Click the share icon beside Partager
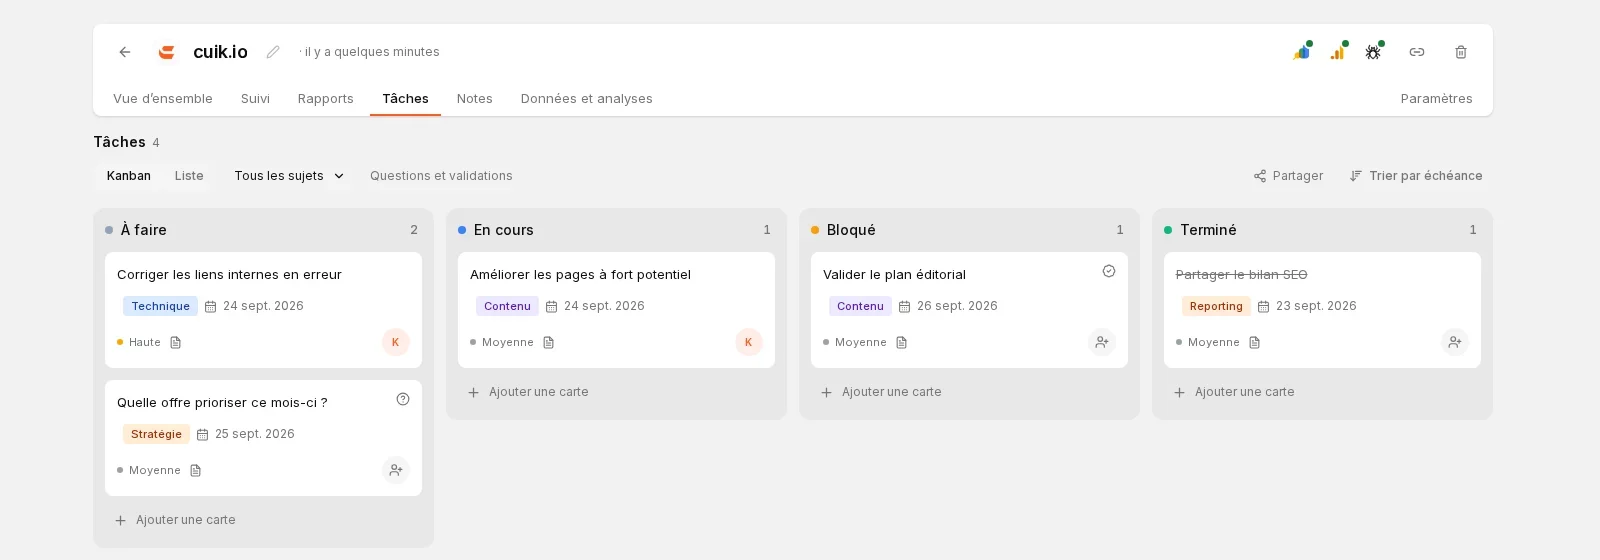 click(x=1260, y=176)
